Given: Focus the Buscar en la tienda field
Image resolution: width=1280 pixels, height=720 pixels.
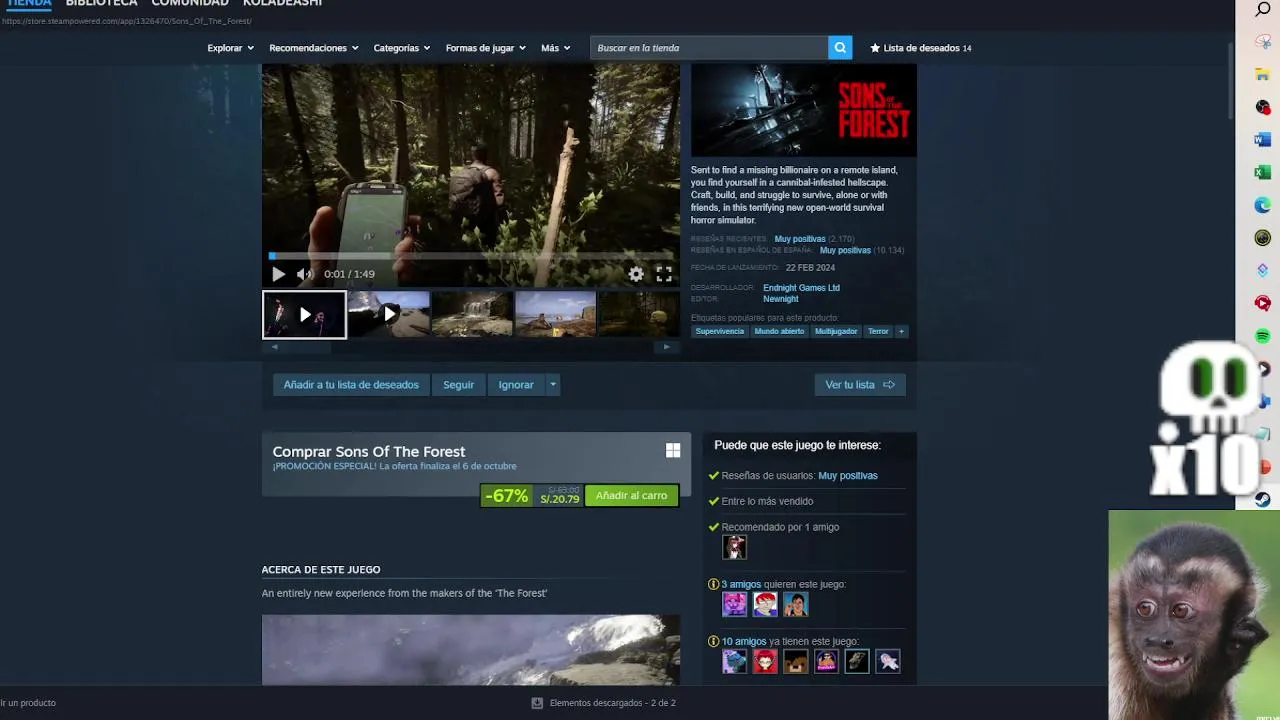Looking at the screenshot, I should coord(709,47).
